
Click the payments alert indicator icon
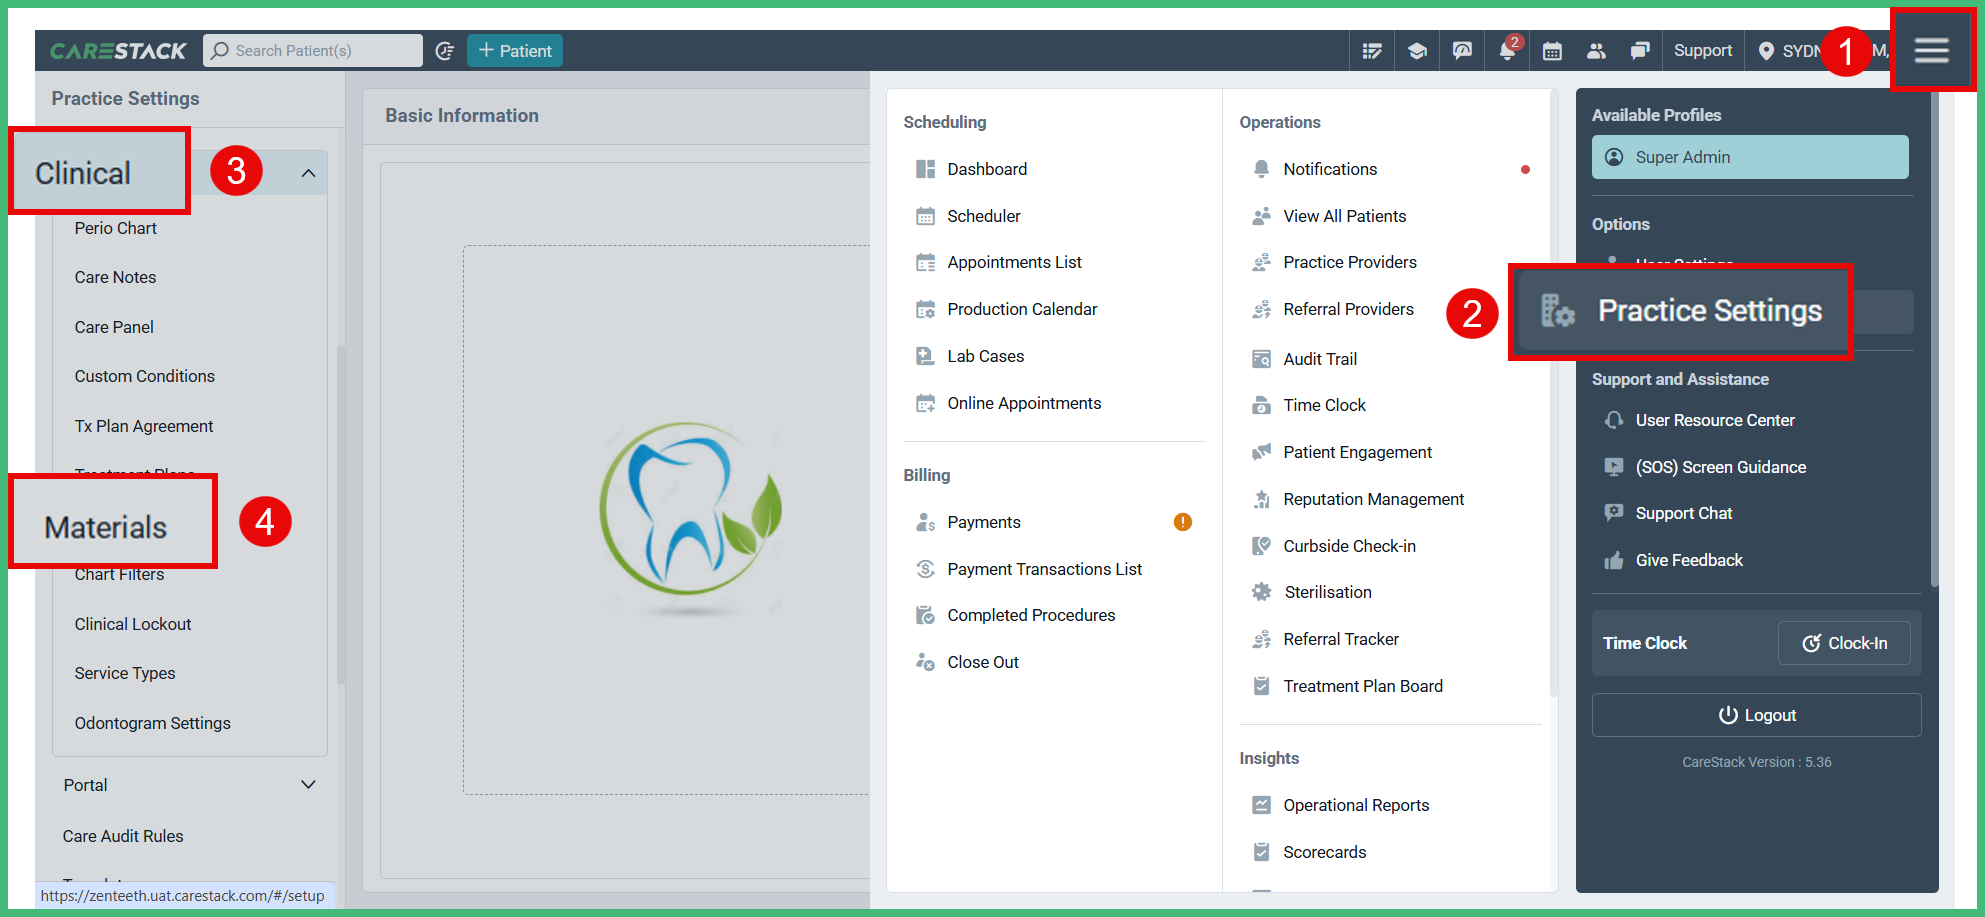(1182, 521)
